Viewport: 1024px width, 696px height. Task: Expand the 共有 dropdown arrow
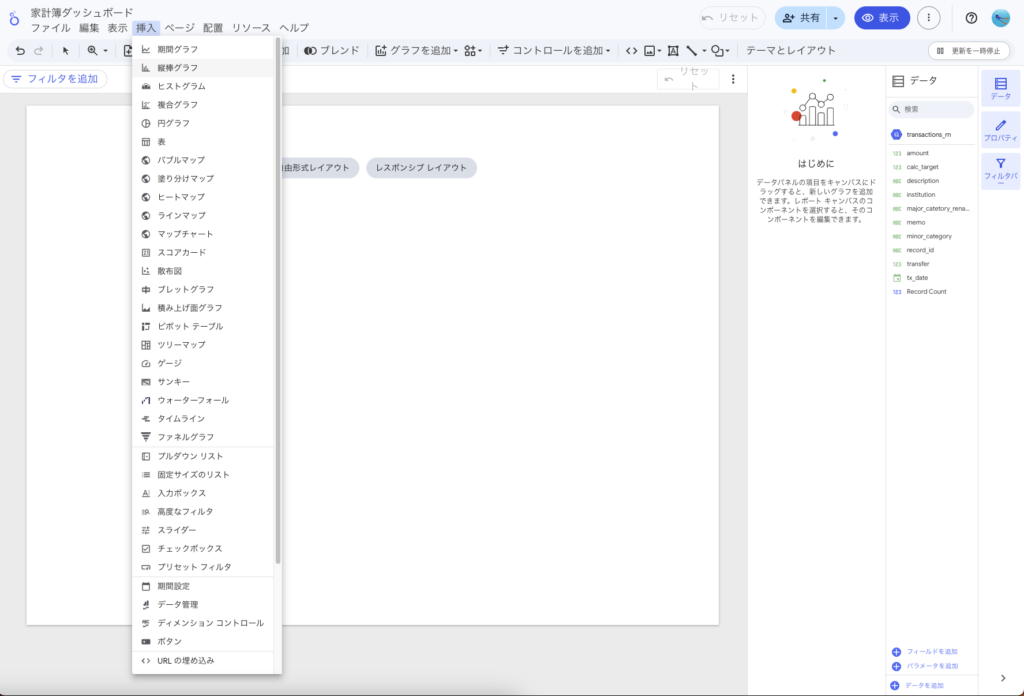[835, 18]
